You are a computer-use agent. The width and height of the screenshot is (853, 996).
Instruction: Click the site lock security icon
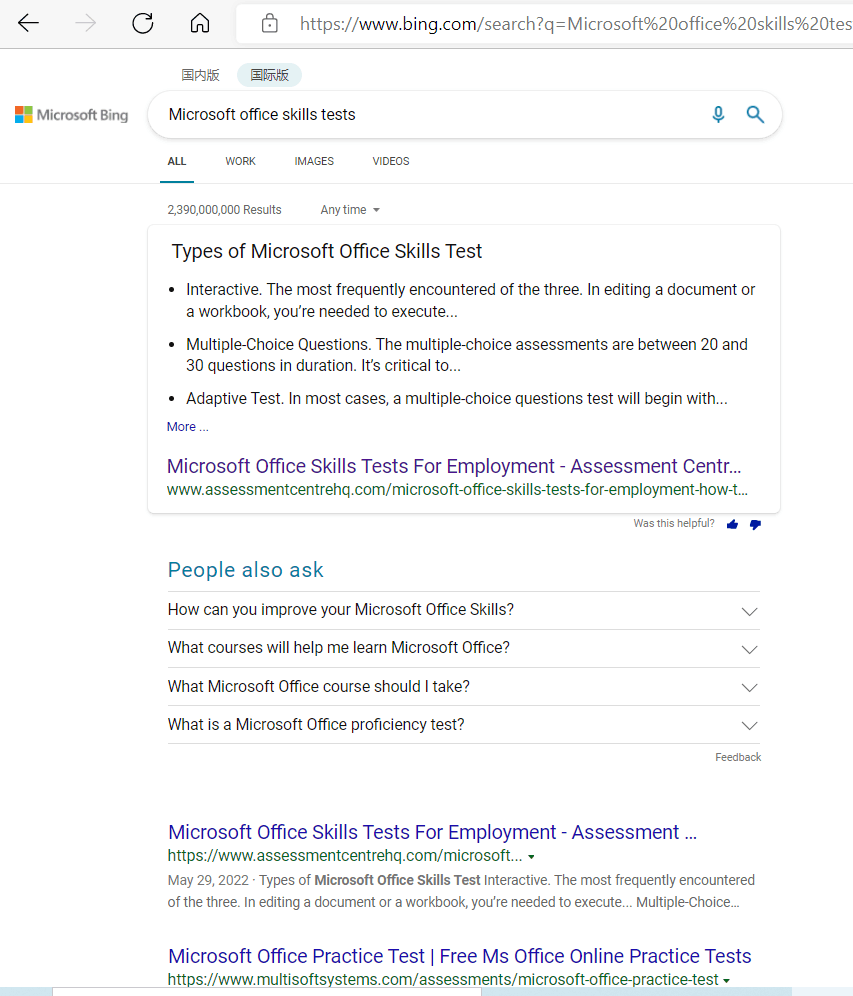point(270,24)
